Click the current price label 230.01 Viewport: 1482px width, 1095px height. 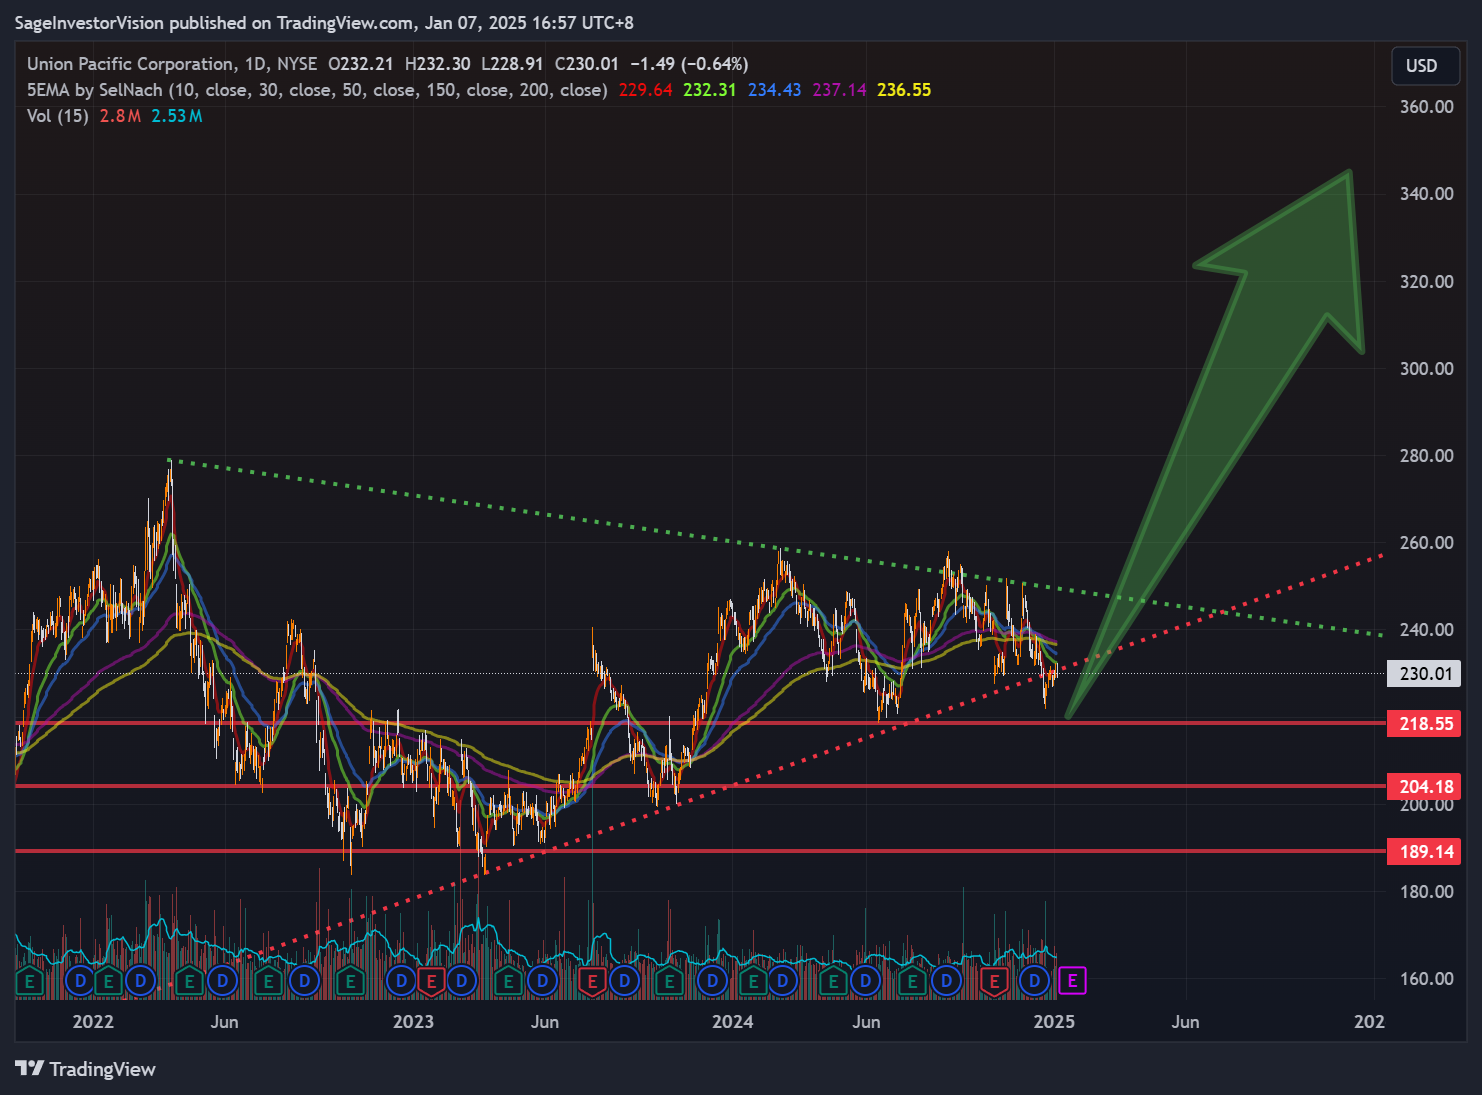(x=1425, y=673)
